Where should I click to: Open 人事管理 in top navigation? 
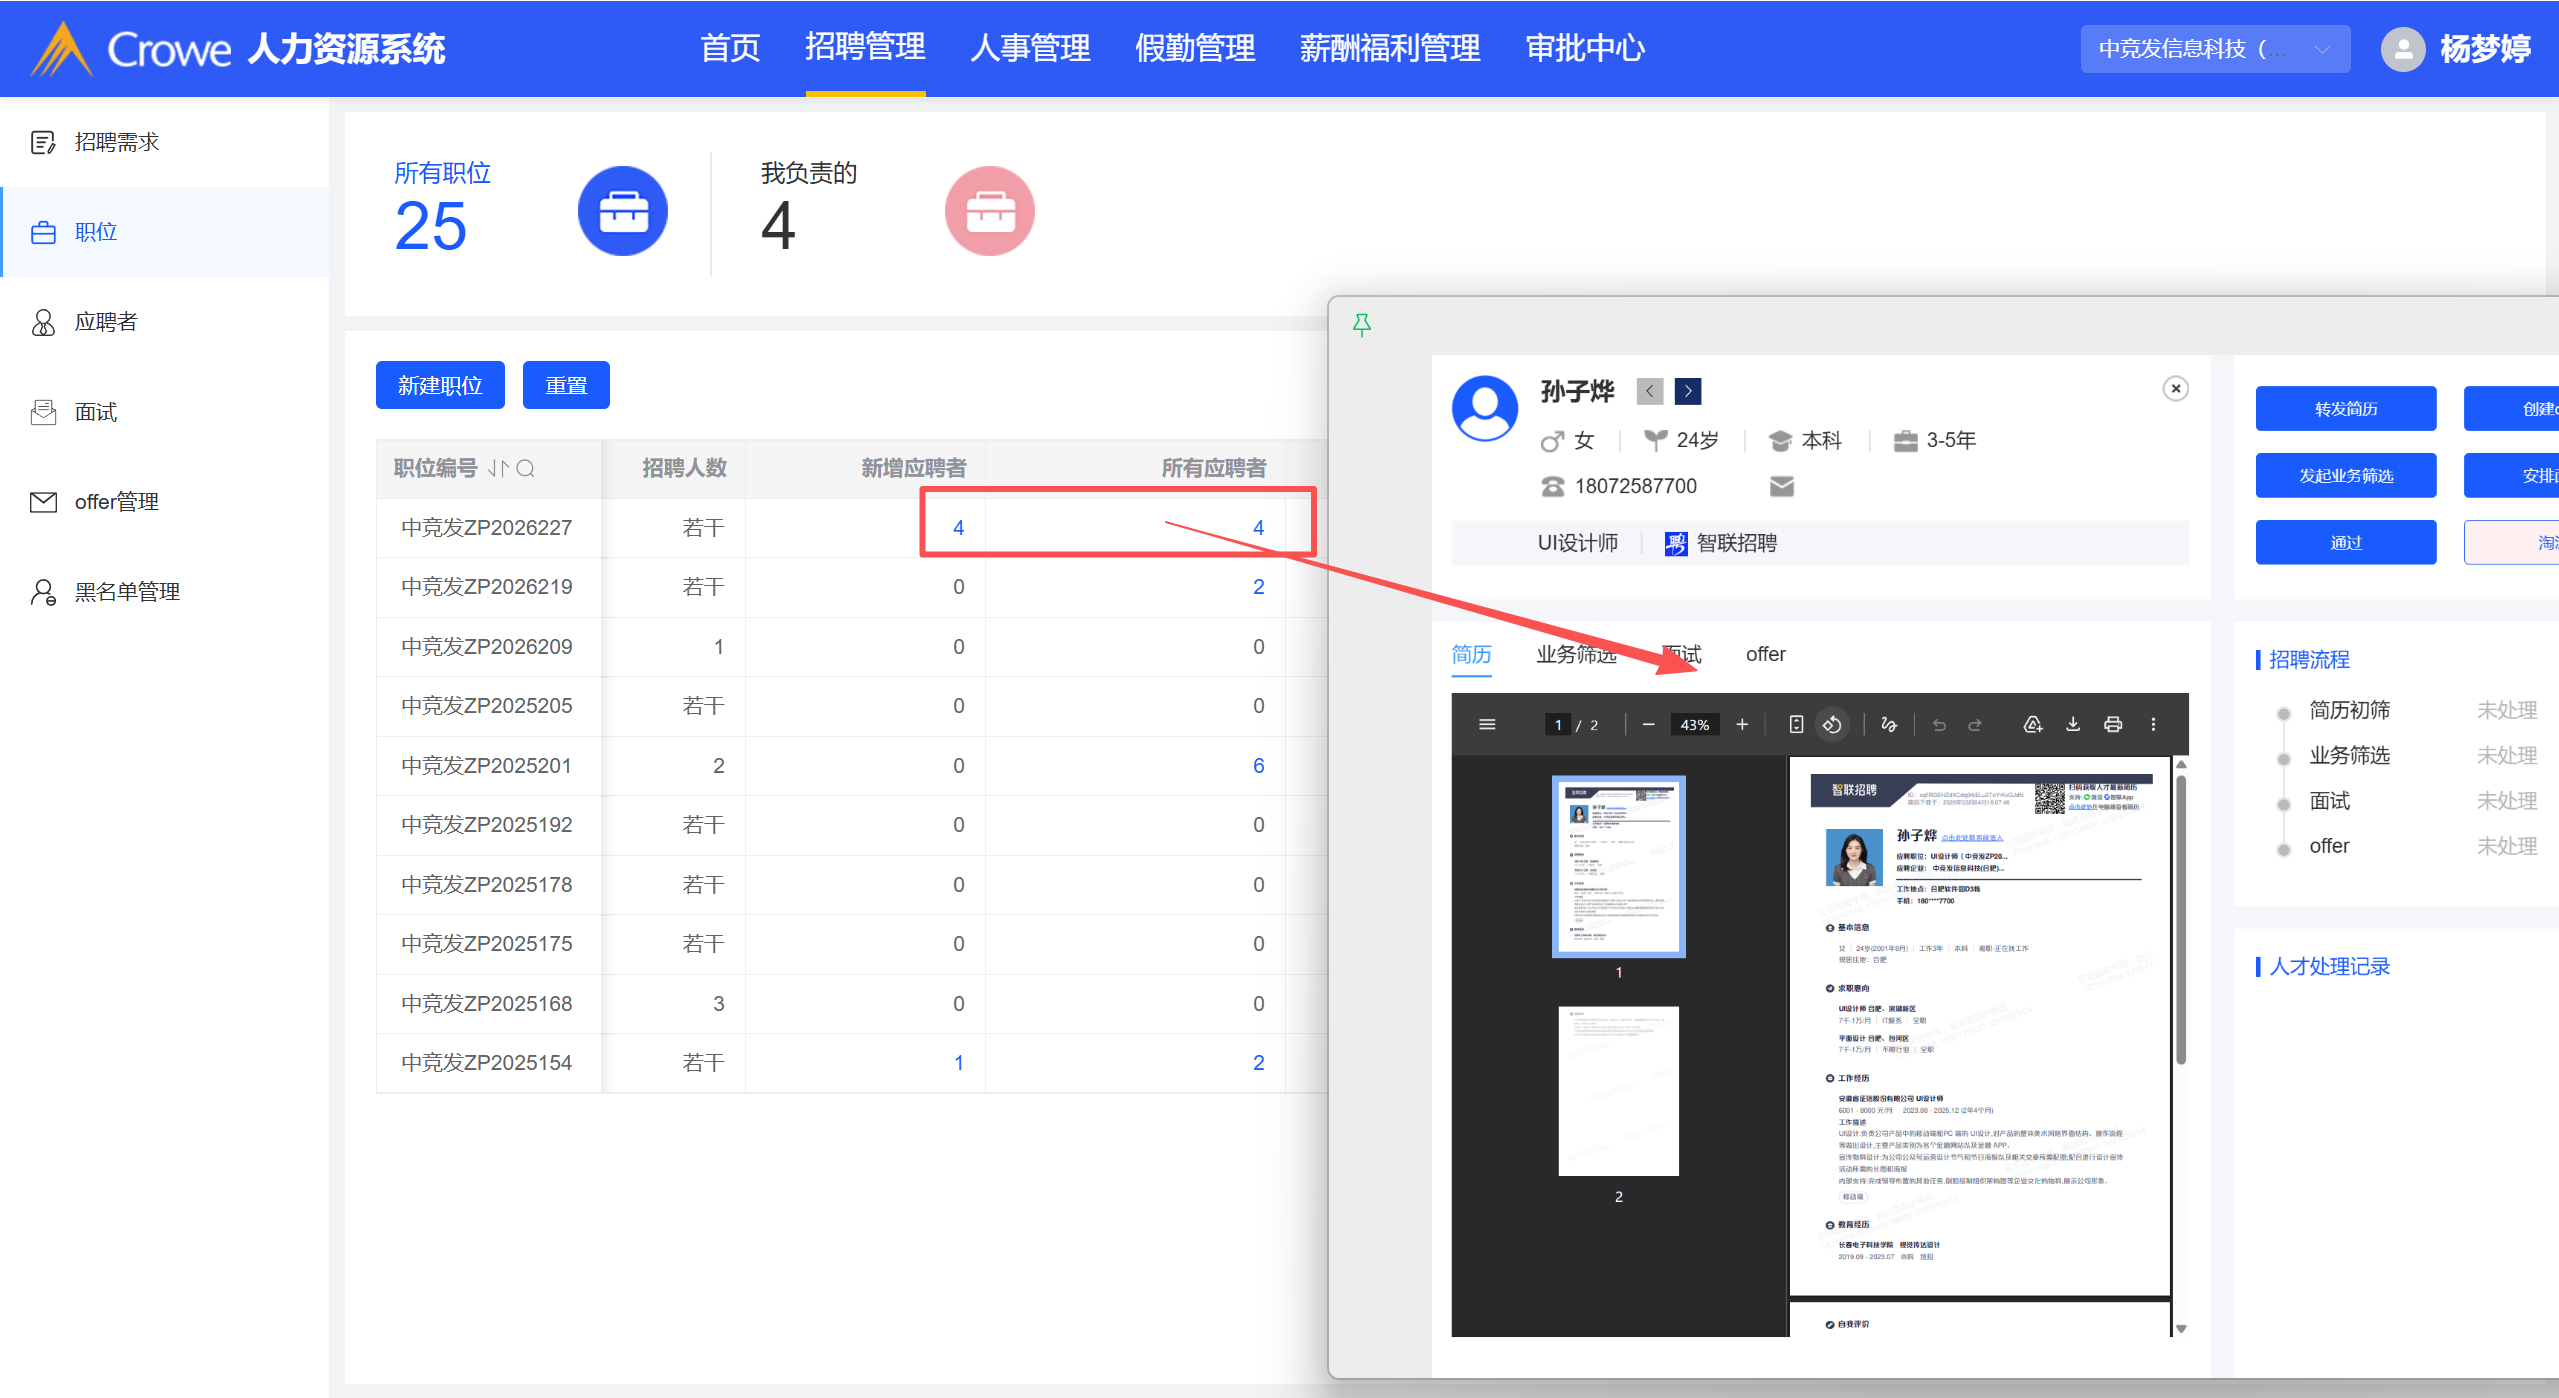coord(1030,48)
